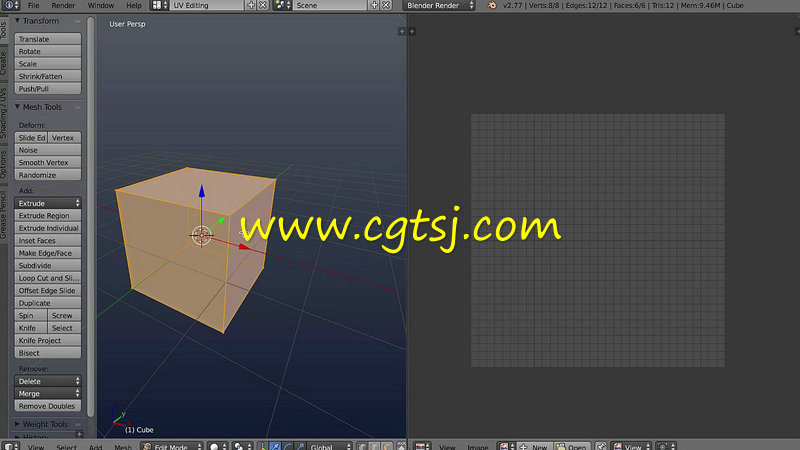Add a new screen layout with plus icon
The height and width of the screenshot is (450, 800).
coord(251,5)
